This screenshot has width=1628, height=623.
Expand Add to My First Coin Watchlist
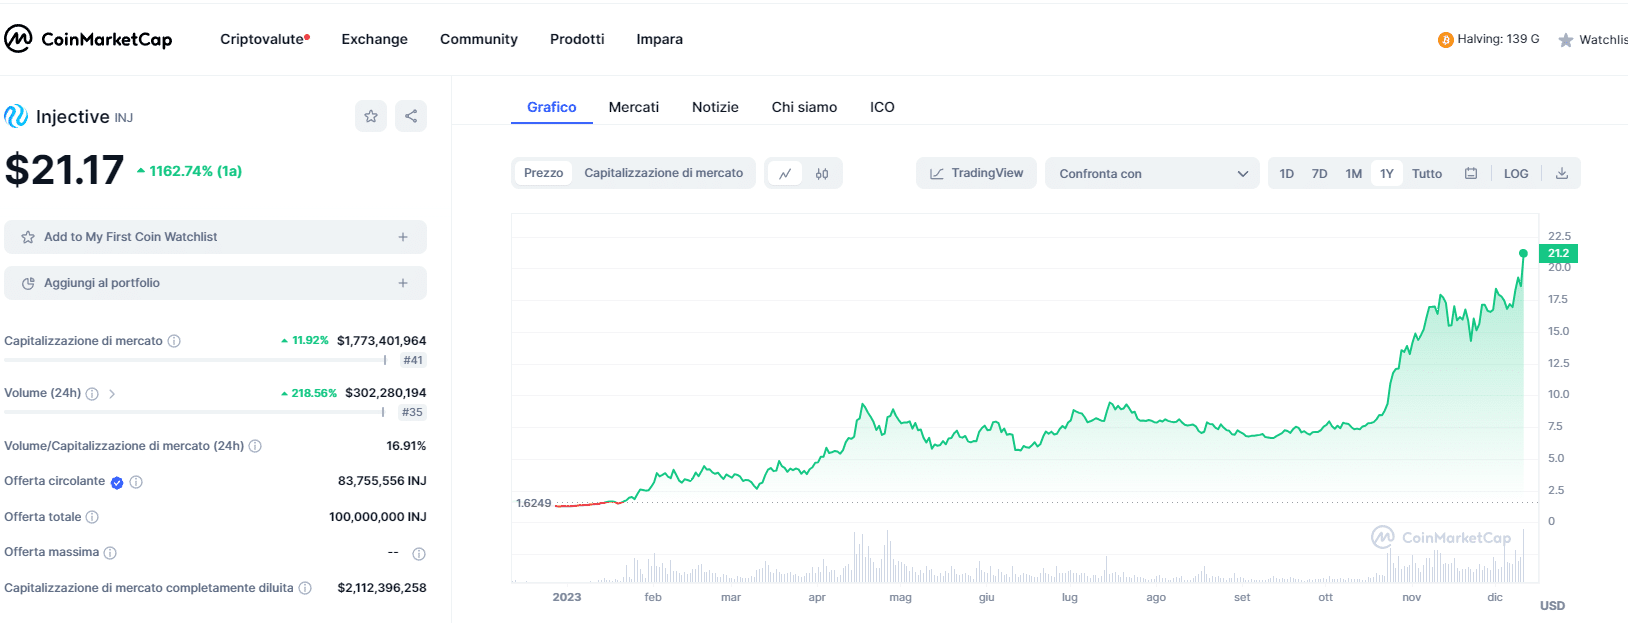[215, 237]
